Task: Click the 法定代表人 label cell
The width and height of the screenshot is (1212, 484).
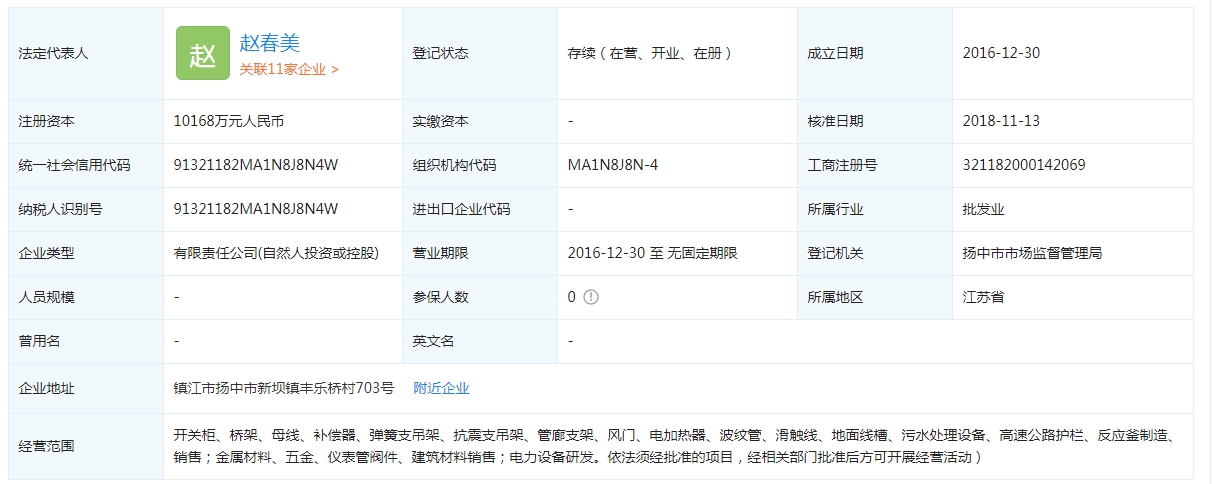Action: tap(54, 53)
